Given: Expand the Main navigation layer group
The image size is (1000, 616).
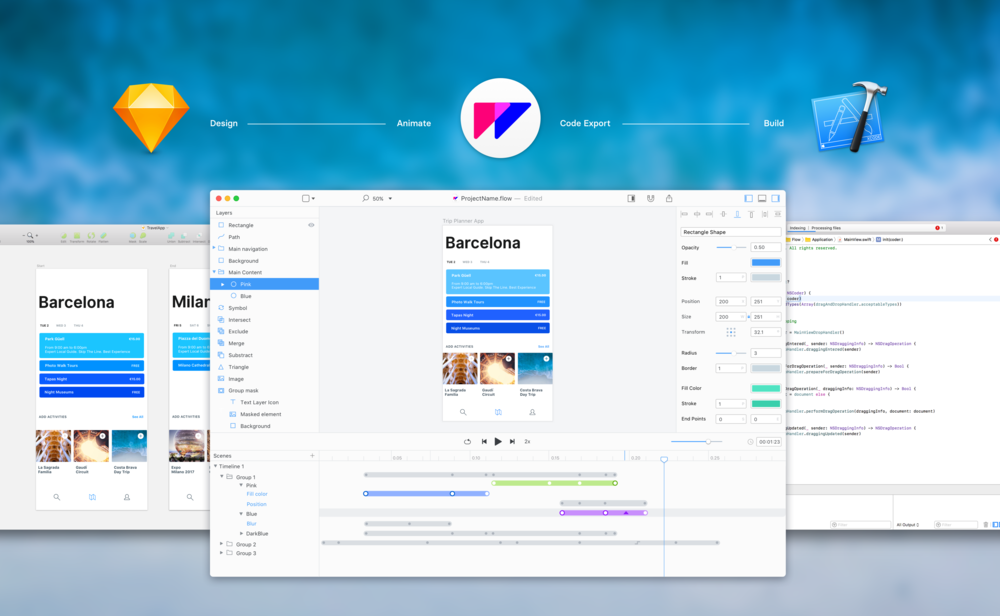Looking at the screenshot, I should click(x=214, y=248).
